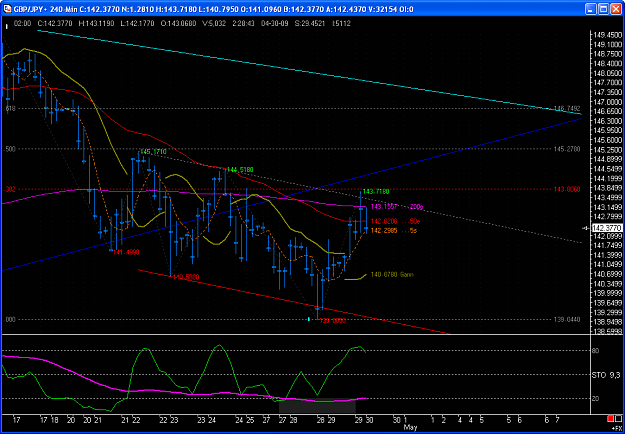This screenshot has height=434, width=625.
Task: Click the 145.2780 Fibonacci level value
Action: point(568,149)
